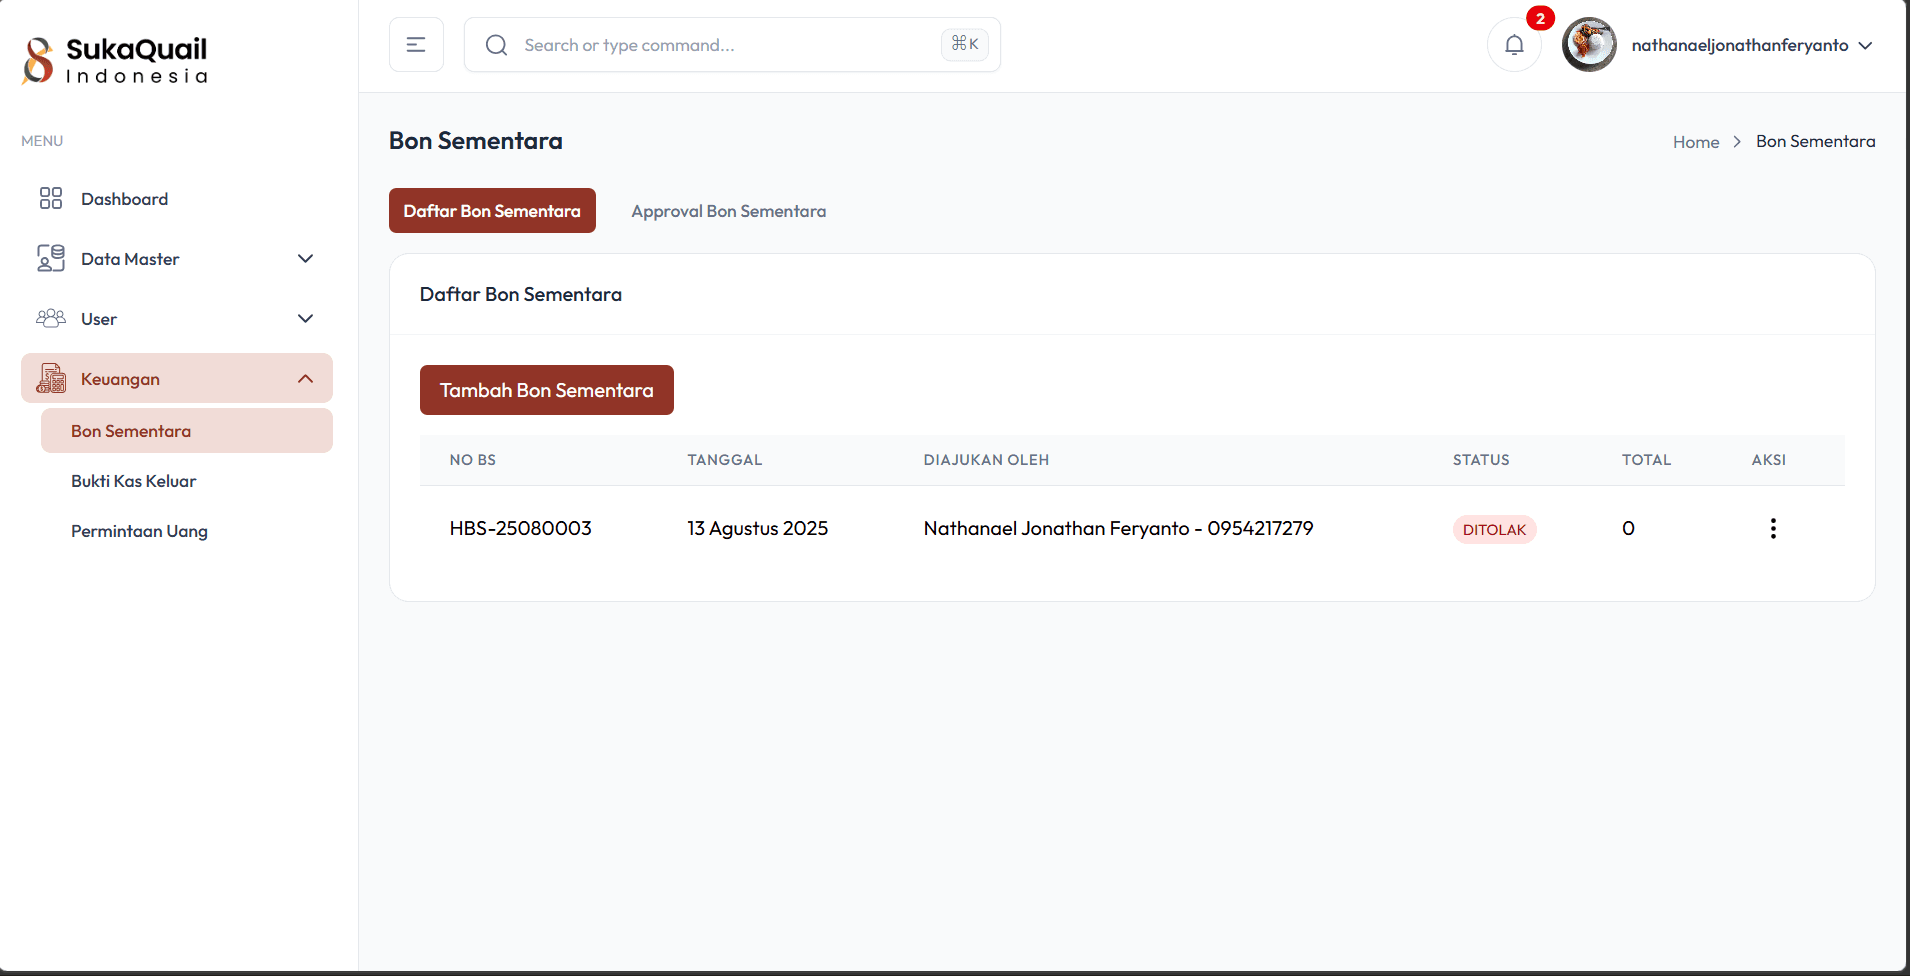
Task: Toggle the sidebar hamburger menu button
Action: pyautogui.click(x=416, y=45)
